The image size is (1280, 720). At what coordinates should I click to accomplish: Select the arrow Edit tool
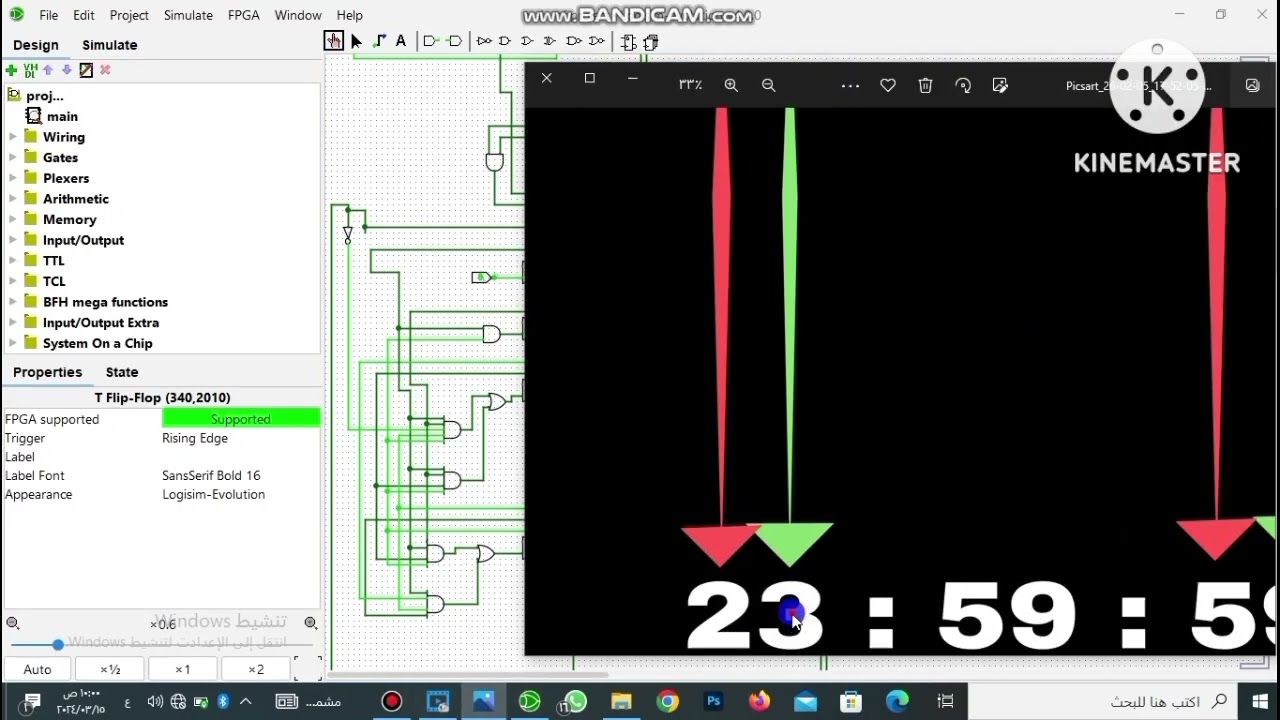356,41
